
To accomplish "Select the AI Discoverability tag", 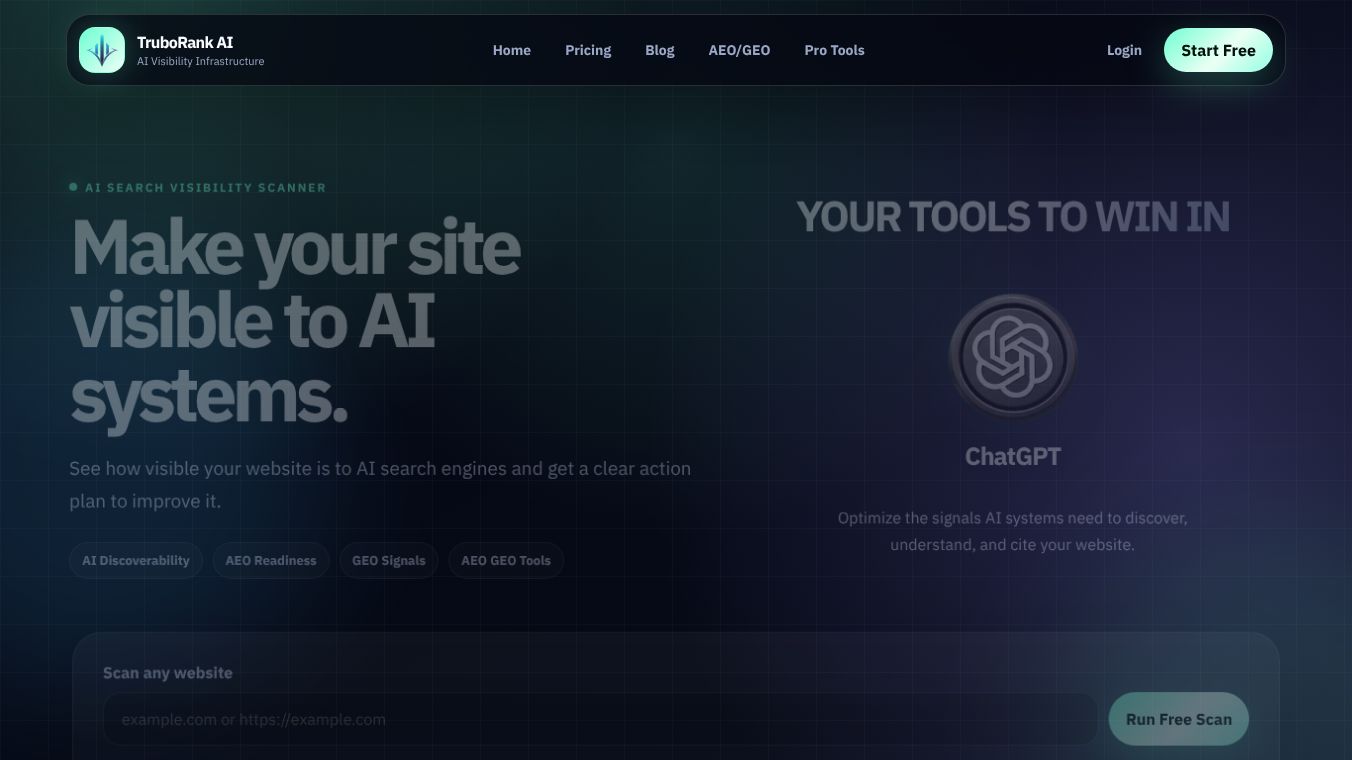I will pyautogui.click(x=136, y=560).
